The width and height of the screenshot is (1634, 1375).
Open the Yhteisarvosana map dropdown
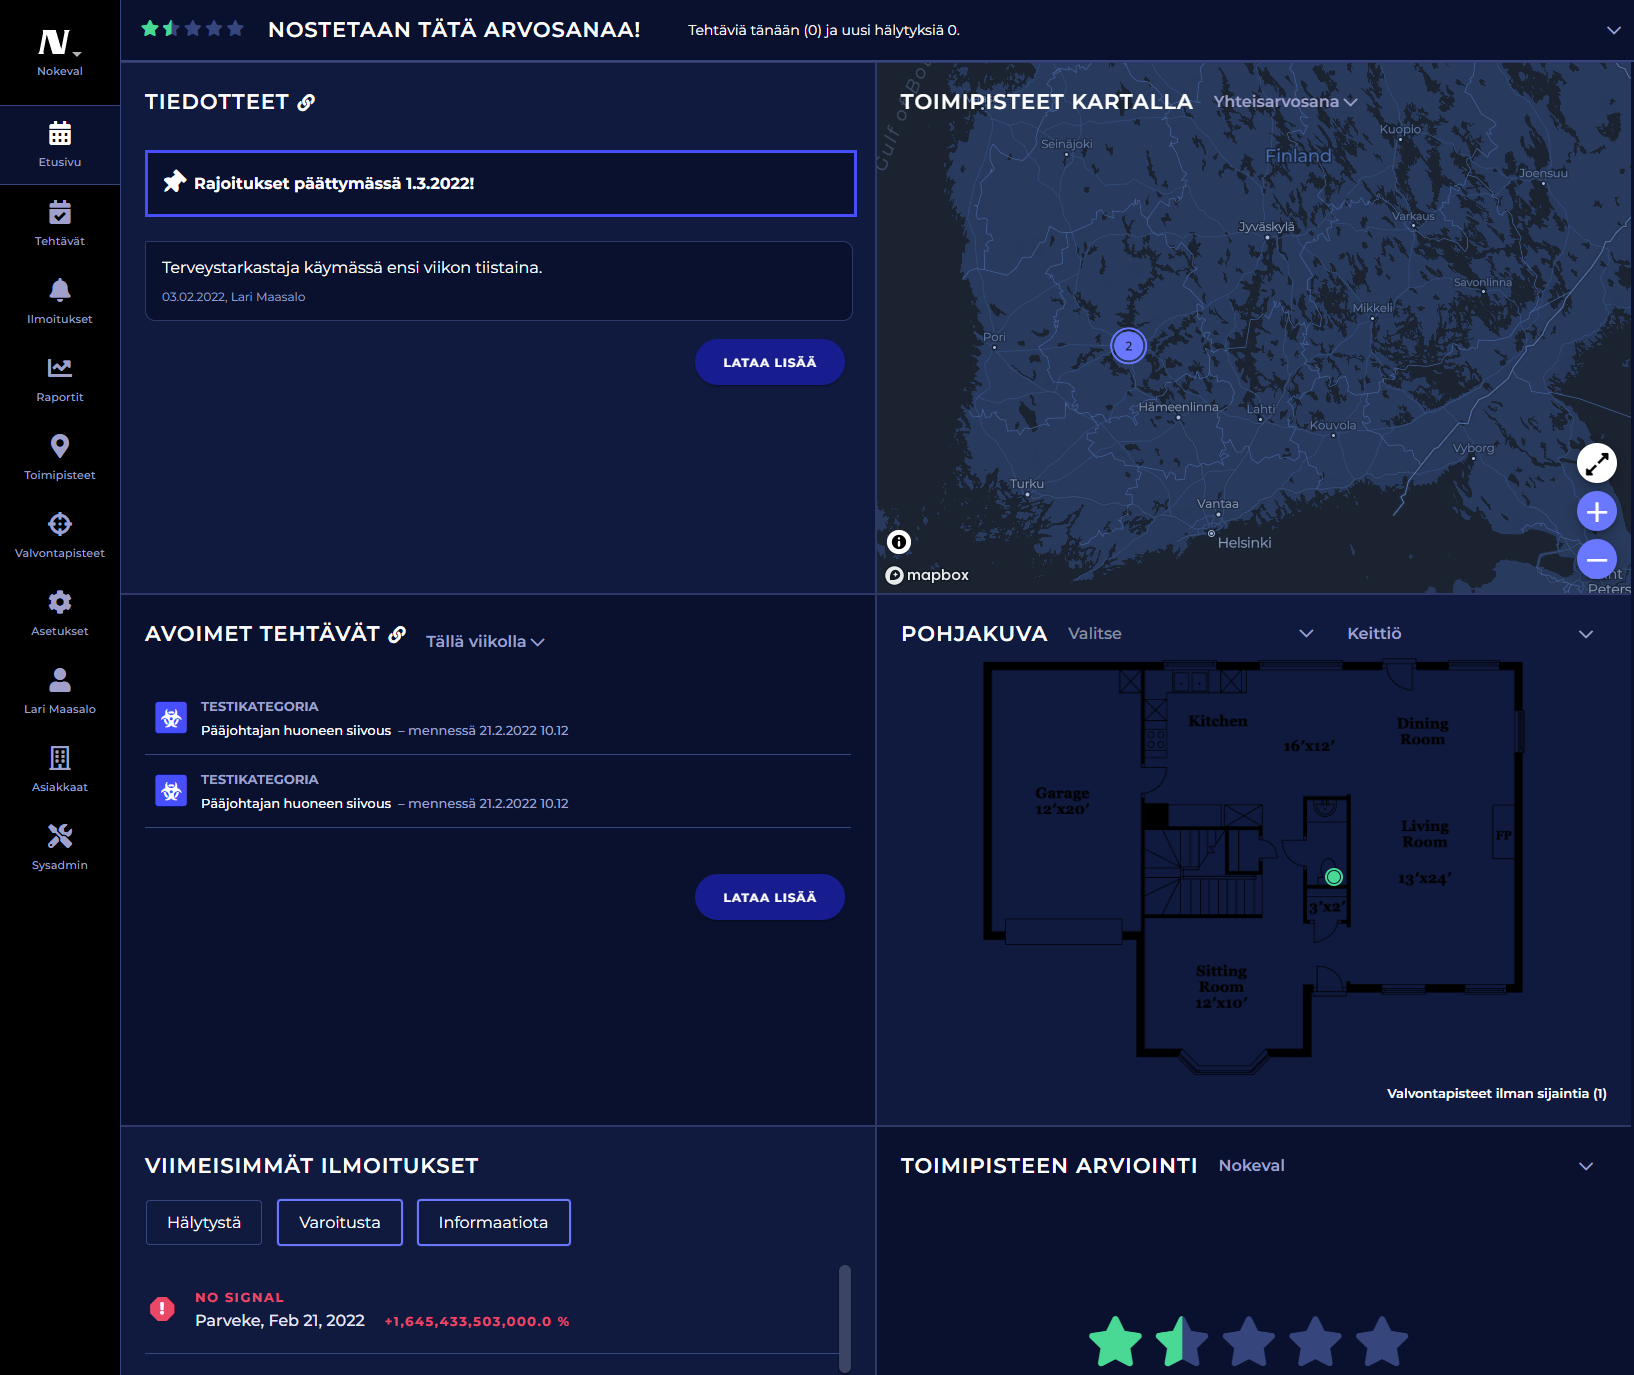(x=1285, y=102)
